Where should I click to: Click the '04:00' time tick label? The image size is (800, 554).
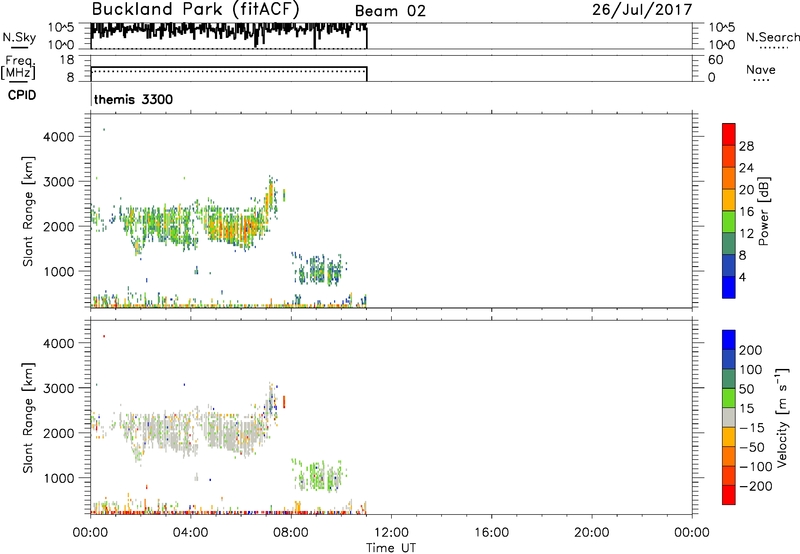(191, 533)
